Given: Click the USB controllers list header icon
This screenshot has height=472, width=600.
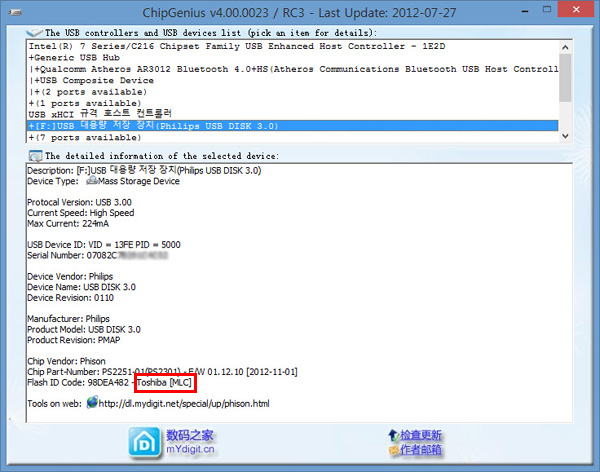Looking at the screenshot, I should pos(36,32).
